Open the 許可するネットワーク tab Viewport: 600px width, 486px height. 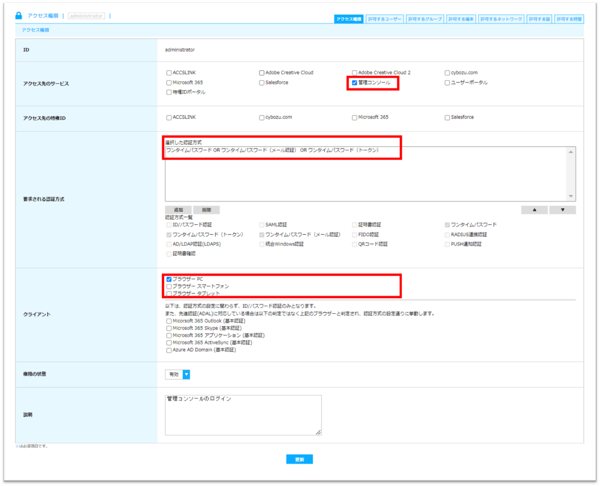click(501, 19)
